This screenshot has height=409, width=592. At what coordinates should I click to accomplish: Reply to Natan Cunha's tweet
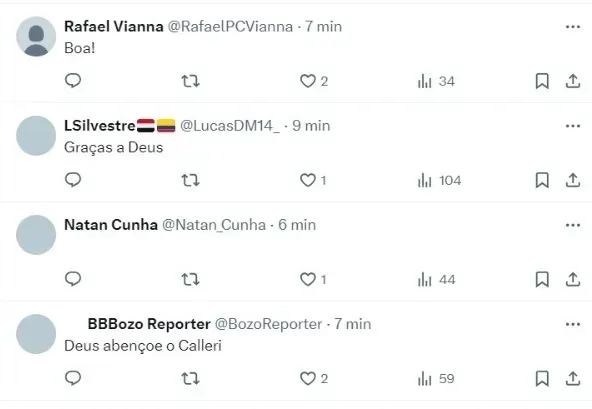[73, 279]
